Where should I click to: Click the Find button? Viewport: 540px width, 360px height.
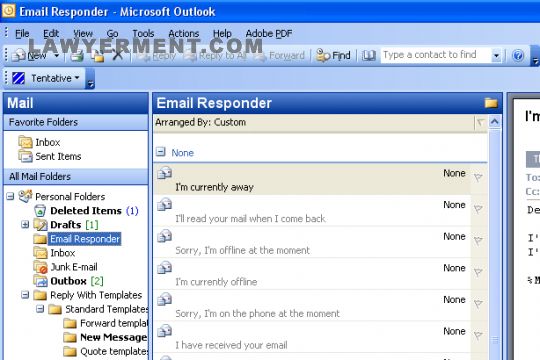333,55
